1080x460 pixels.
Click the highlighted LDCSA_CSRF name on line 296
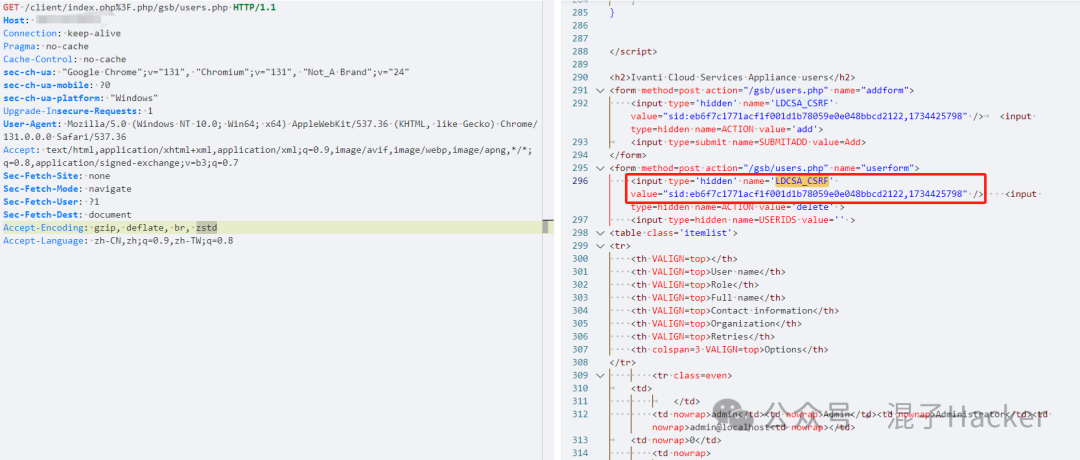pyautogui.click(x=803, y=181)
